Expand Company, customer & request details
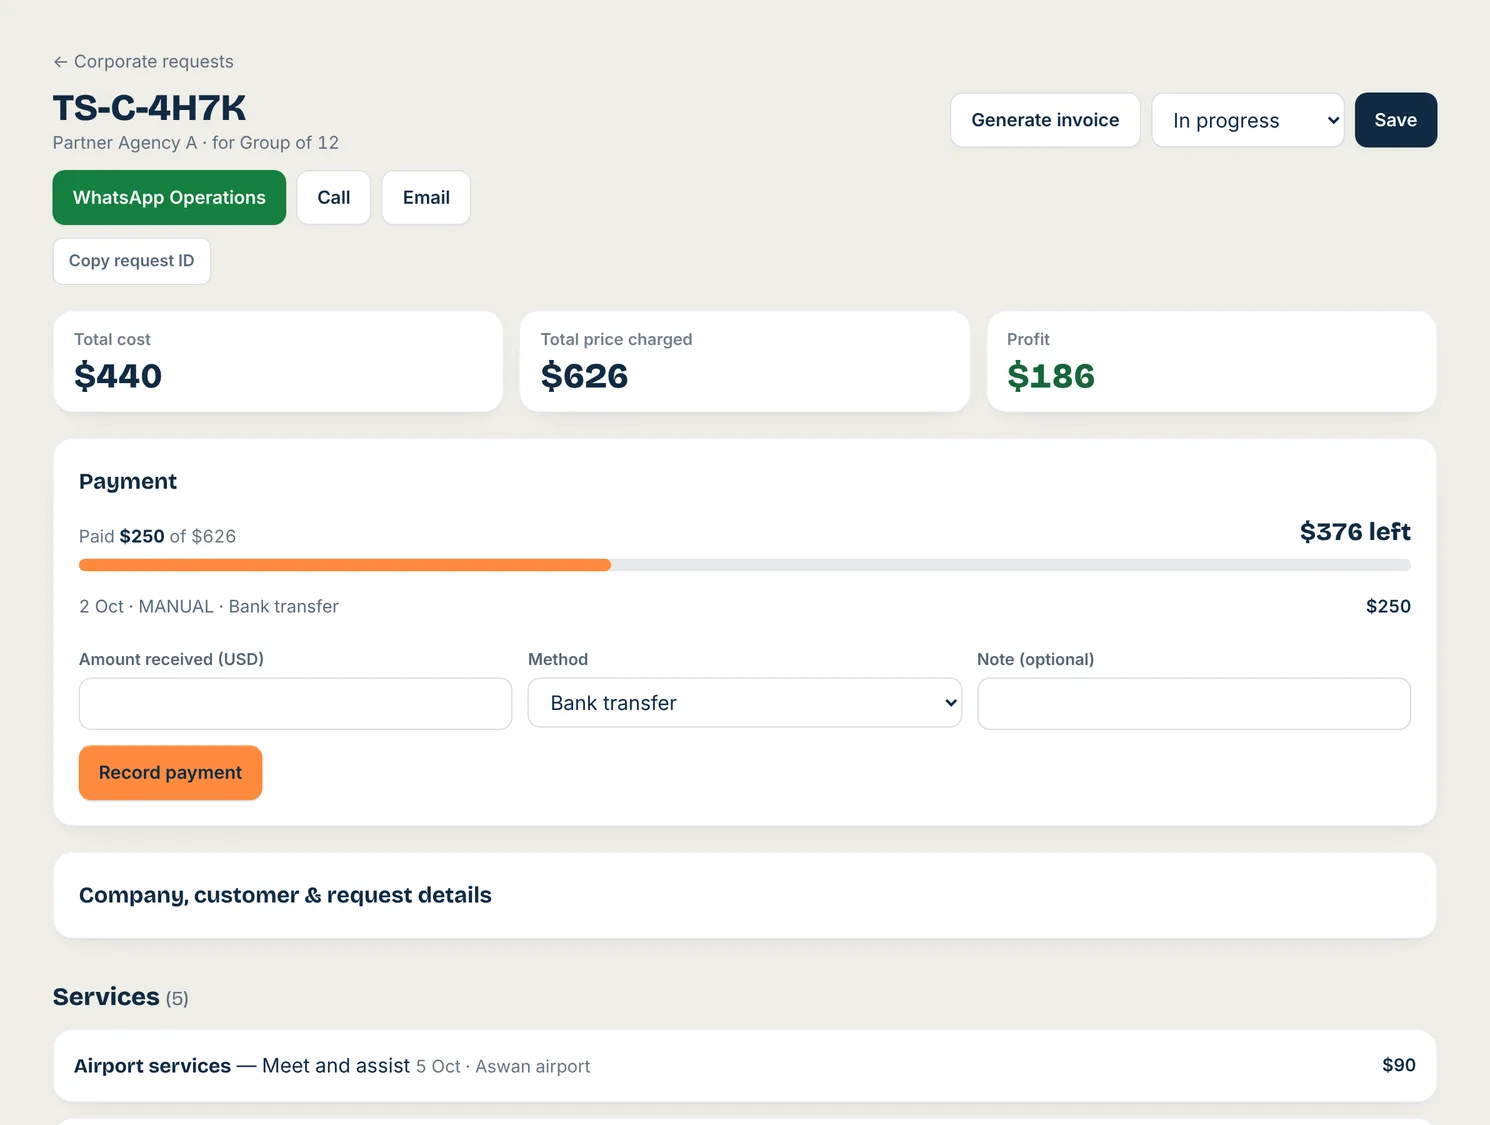This screenshot has width=1490, height=1125. 745,895
